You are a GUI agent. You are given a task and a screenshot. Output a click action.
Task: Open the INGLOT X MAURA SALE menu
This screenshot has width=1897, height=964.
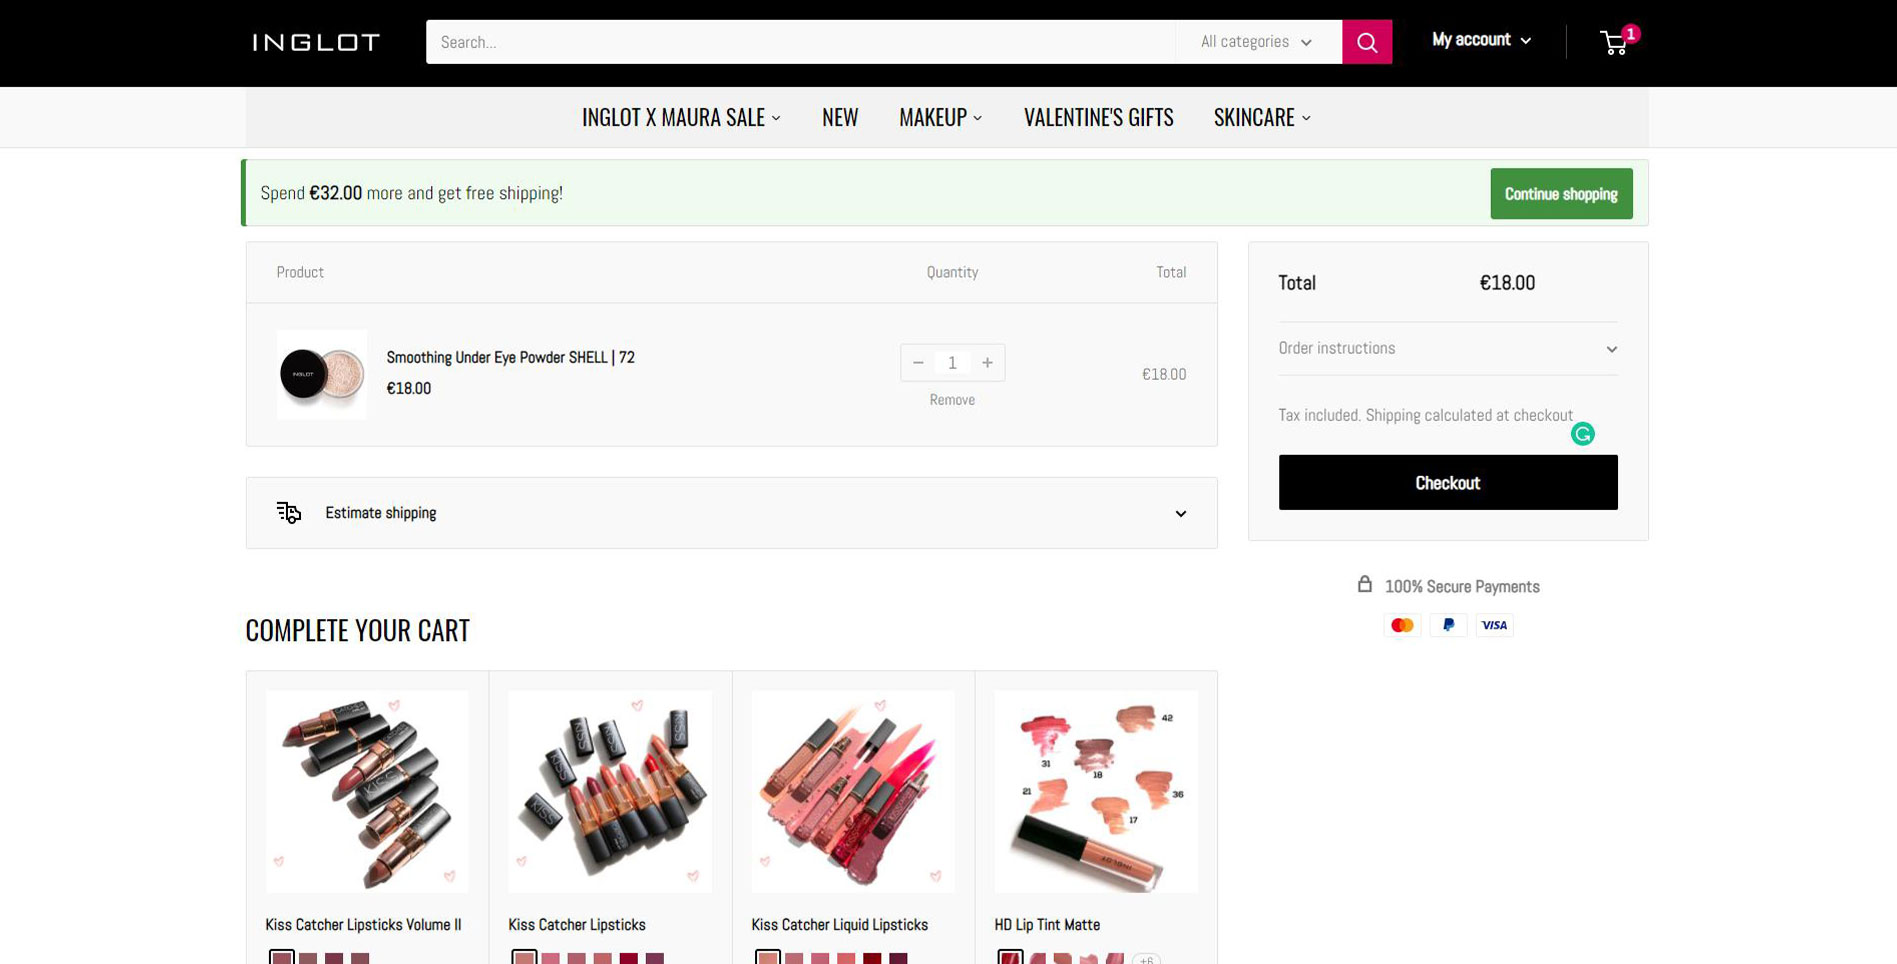[681, 118]
